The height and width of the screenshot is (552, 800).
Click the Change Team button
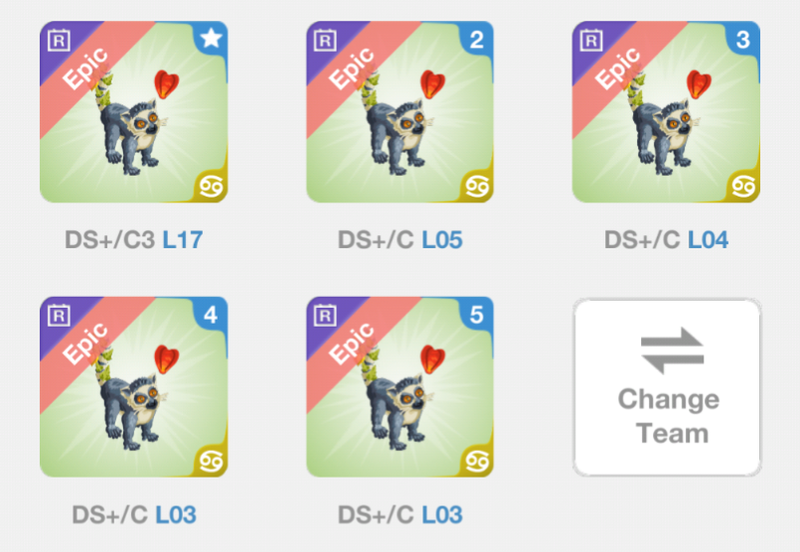[667, 388]
